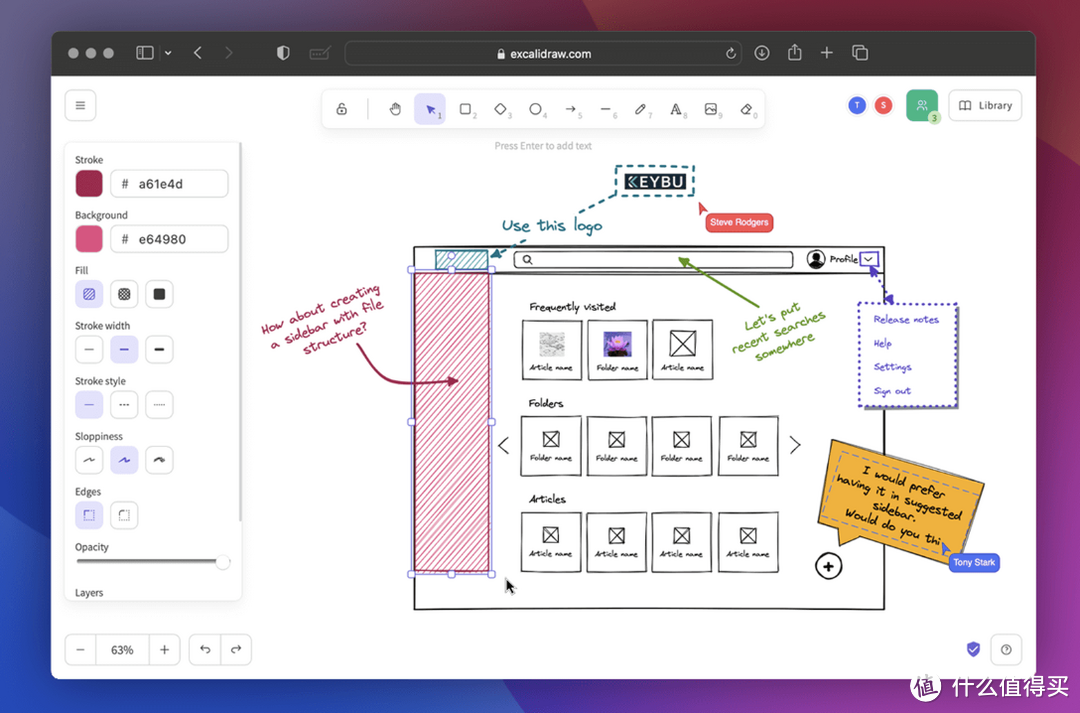Click the Undo button
Screen dimensions: 1080x713
pos(204,649)
